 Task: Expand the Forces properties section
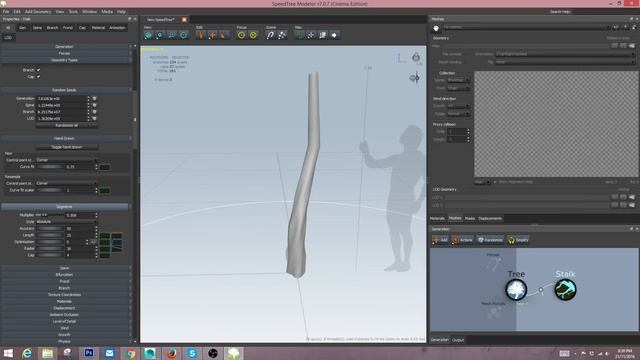pyautogui.click(x=65, y=53)
